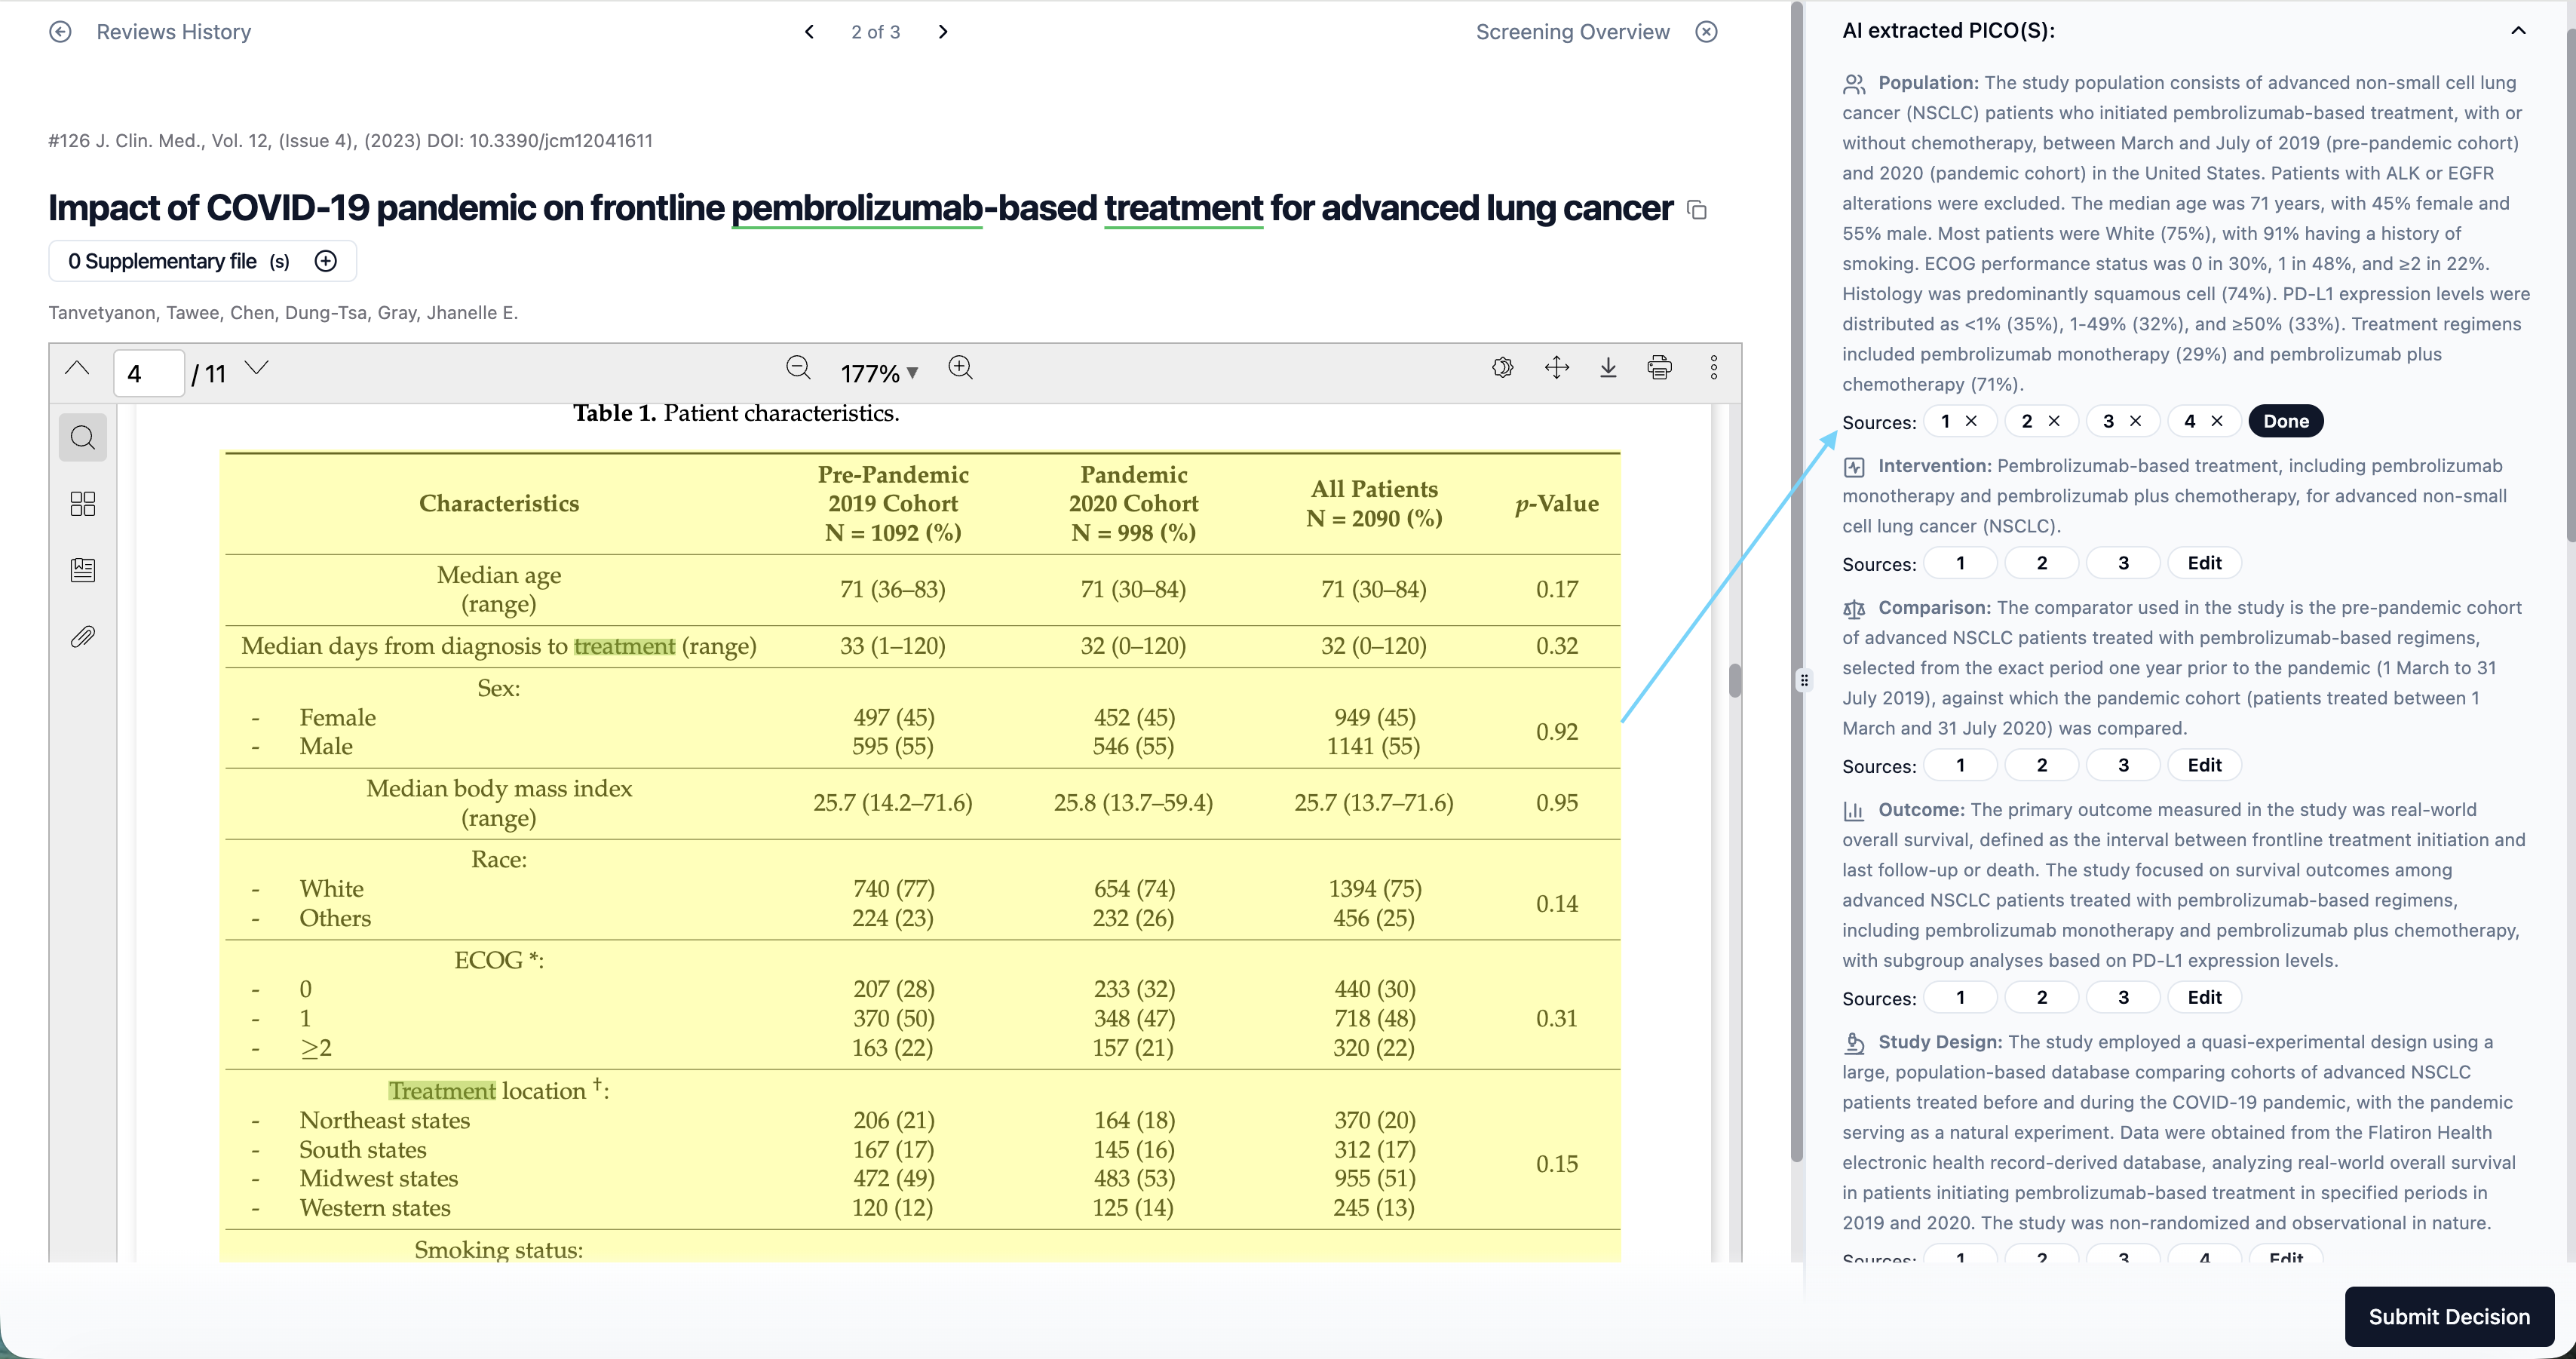Click the PDF zoom in icon
2576x1359 pixels.
pos(960,368)
